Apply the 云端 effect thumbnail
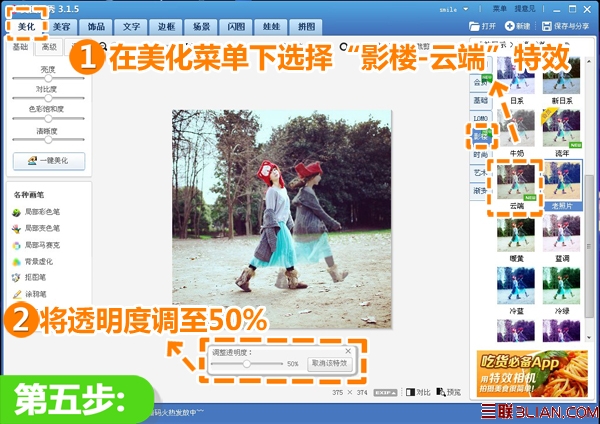Screen dimensions: 600x424 (x=516, y=183)
